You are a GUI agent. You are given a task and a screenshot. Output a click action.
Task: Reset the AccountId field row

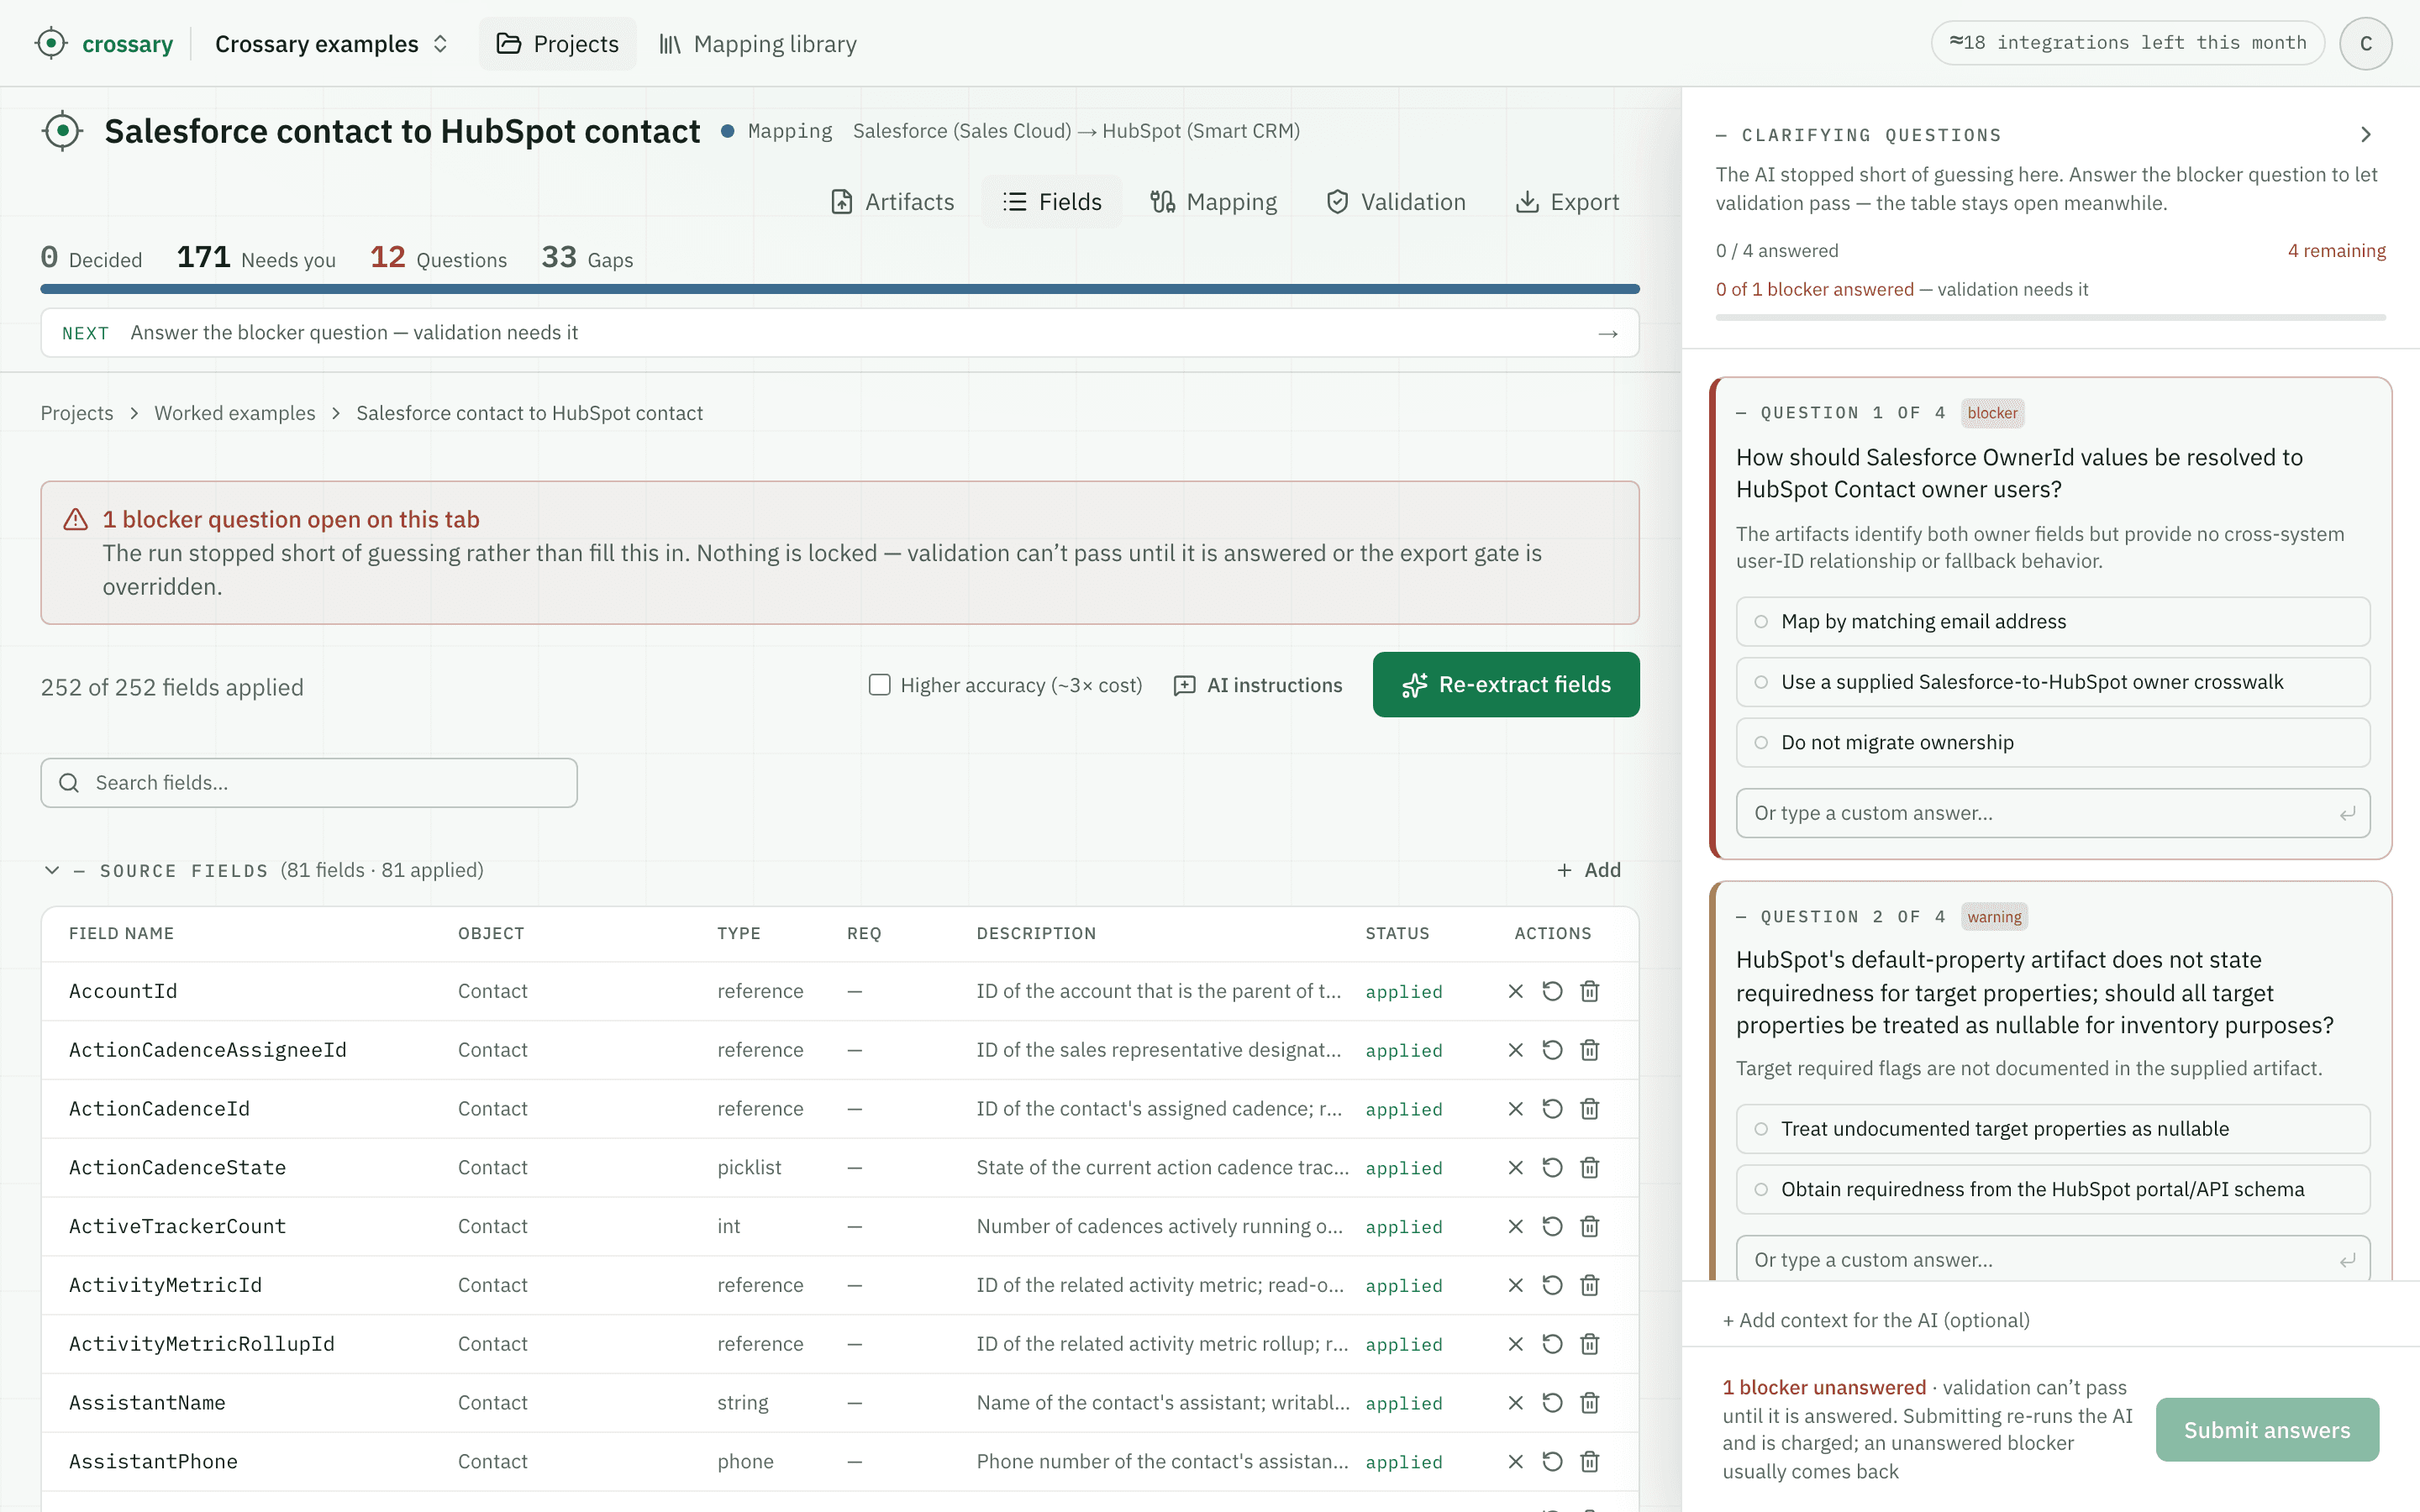pyautogui.click(x=1552, y=991)
